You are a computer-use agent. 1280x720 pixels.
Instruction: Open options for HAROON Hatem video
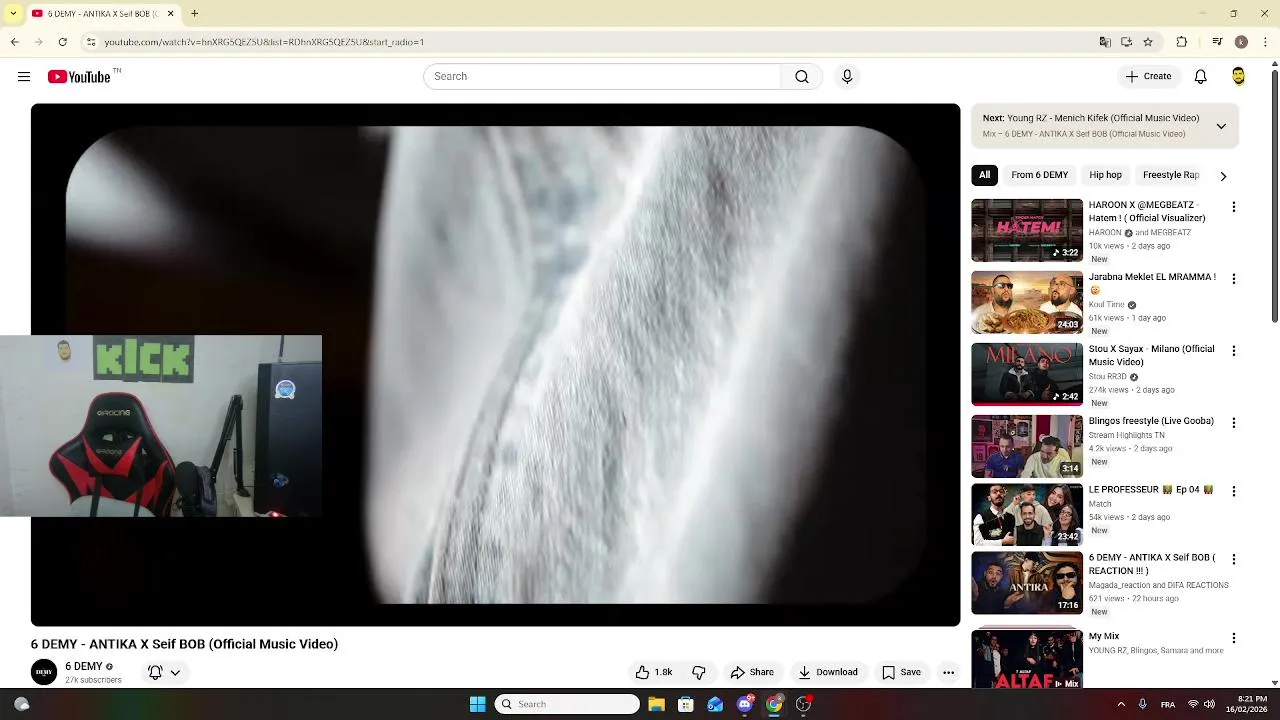(1233, 207)
